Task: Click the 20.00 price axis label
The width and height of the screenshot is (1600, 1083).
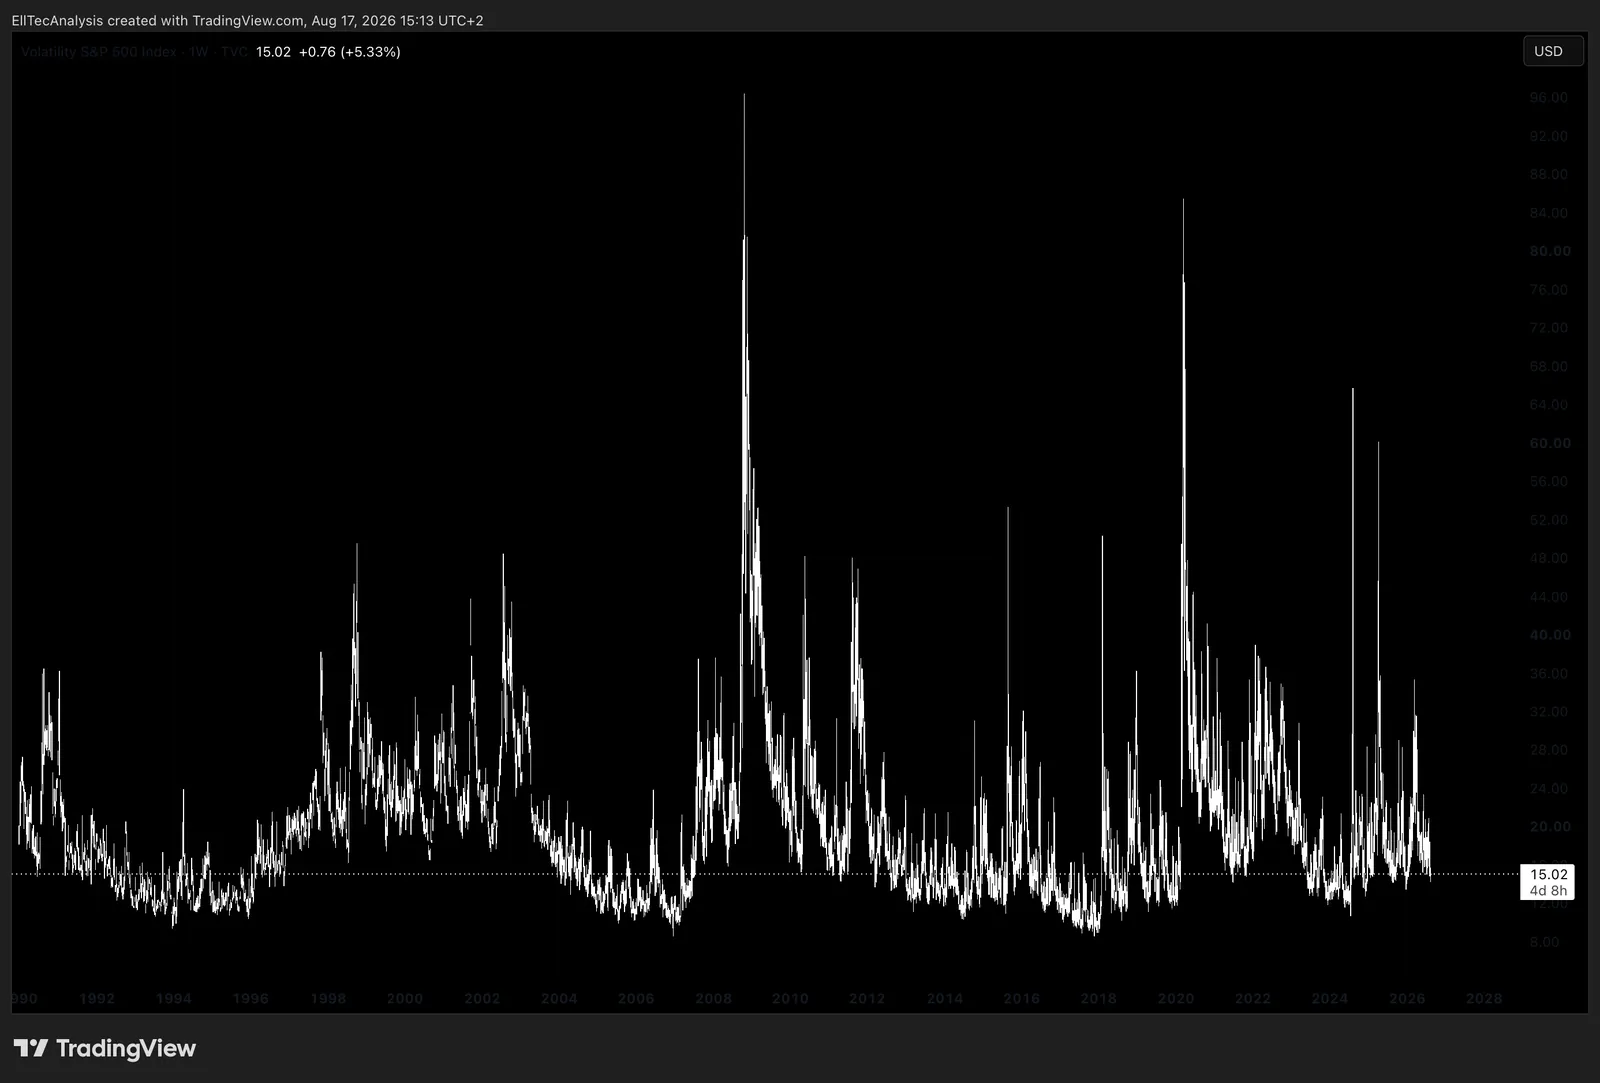Action: tap(1549, 827)
